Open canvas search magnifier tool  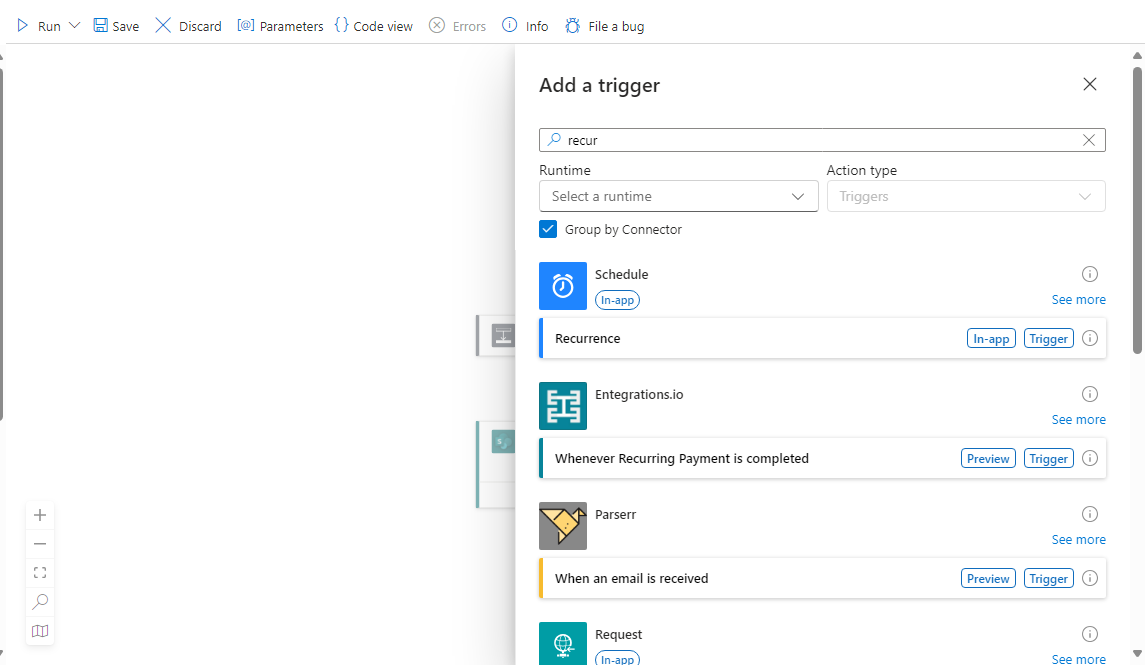click(x=40, y=601)
